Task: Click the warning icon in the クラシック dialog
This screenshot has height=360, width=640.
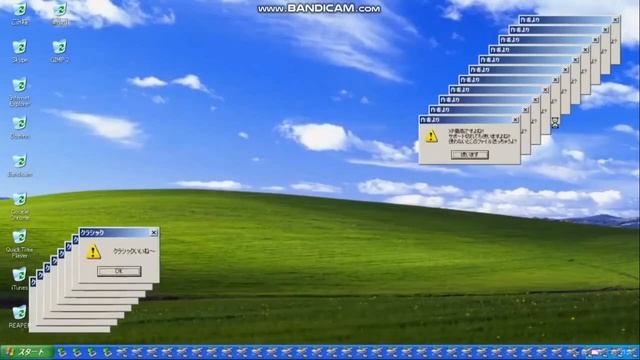Action: [x=93, y=252]
